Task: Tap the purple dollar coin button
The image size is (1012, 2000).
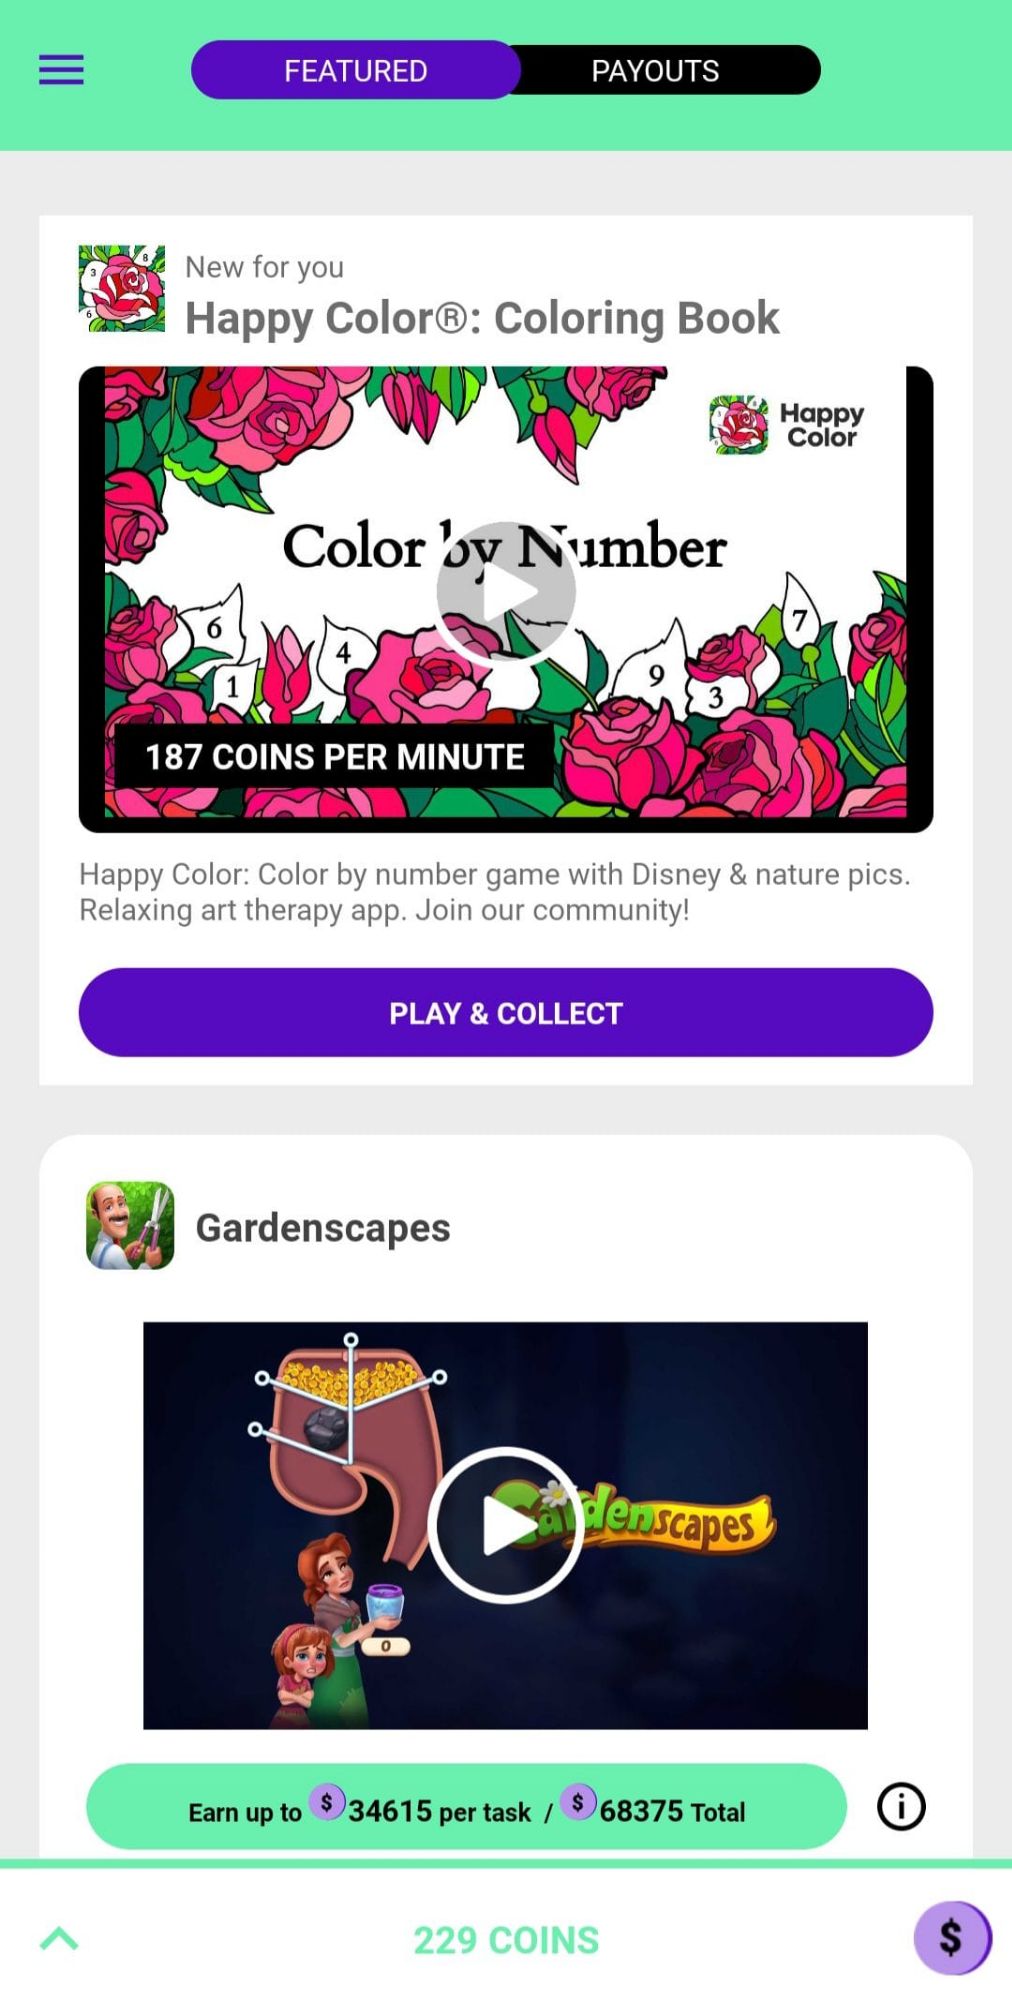Action: 952,1938
